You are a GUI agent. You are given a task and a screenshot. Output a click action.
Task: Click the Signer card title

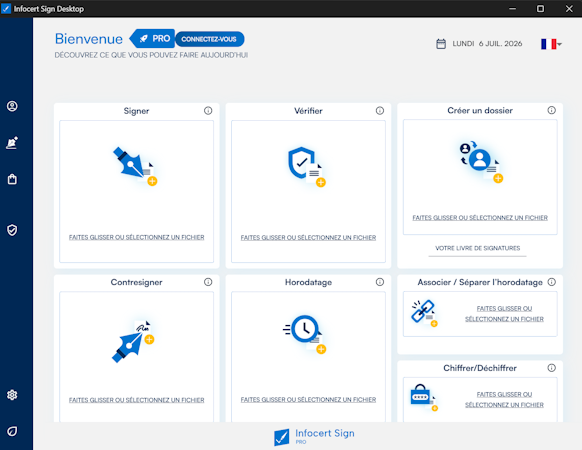point(136,111)
